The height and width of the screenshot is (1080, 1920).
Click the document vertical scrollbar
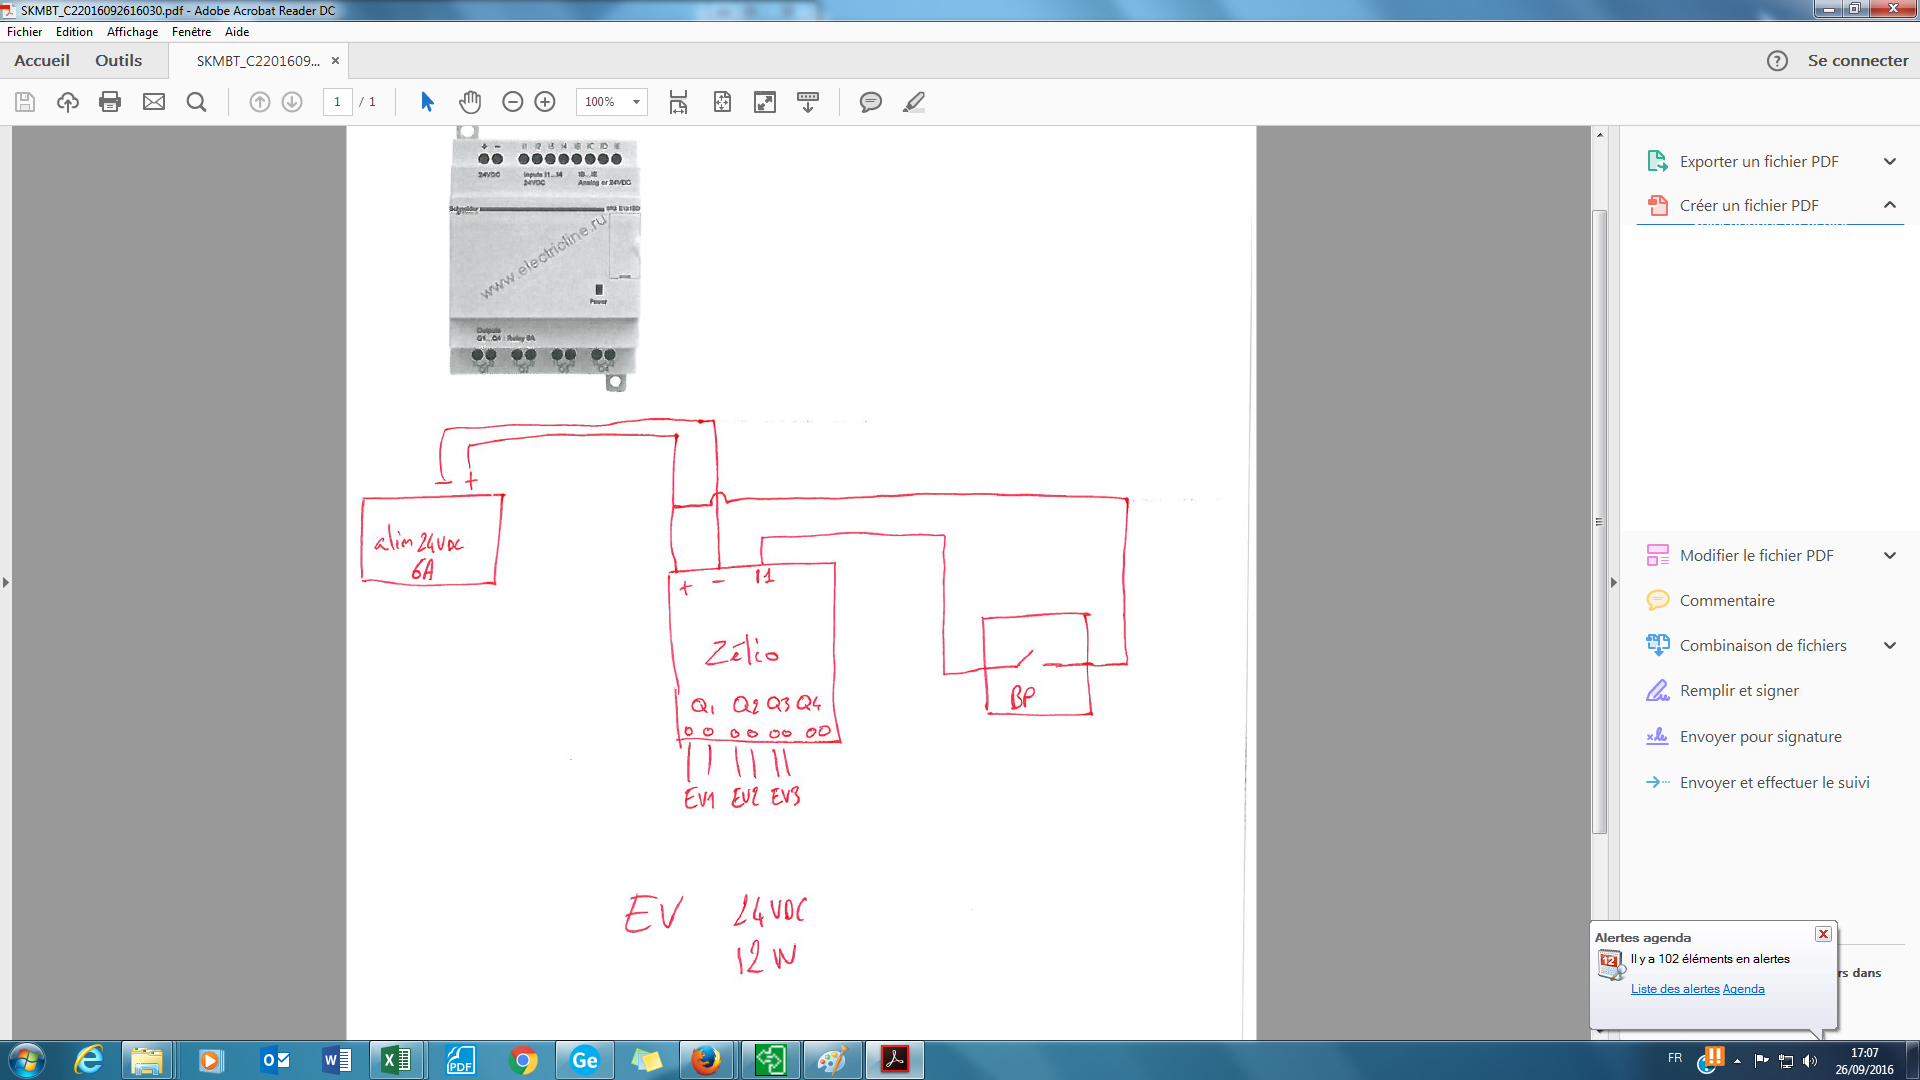pyautogui.click(x=1599, y=520)
